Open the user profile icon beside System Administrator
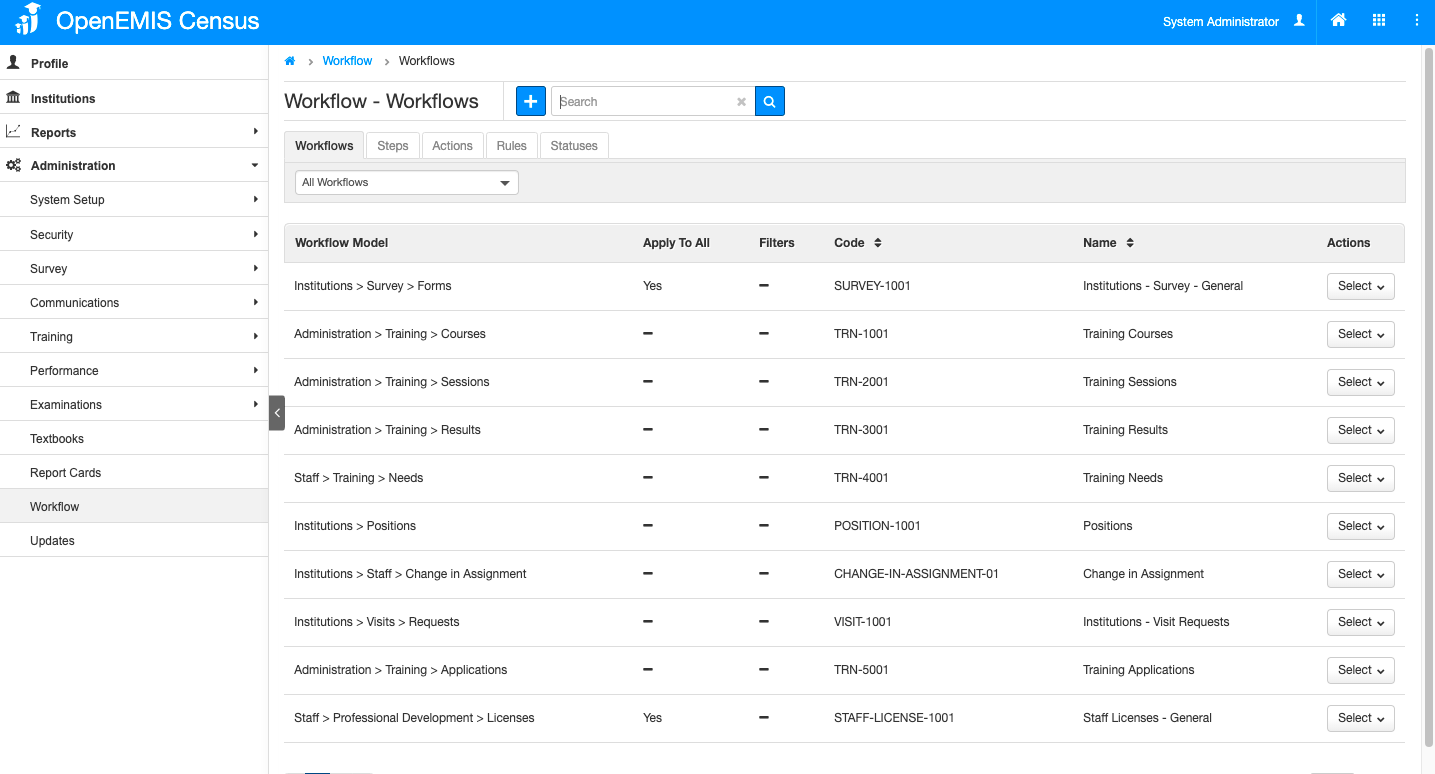 [1299, 20]
